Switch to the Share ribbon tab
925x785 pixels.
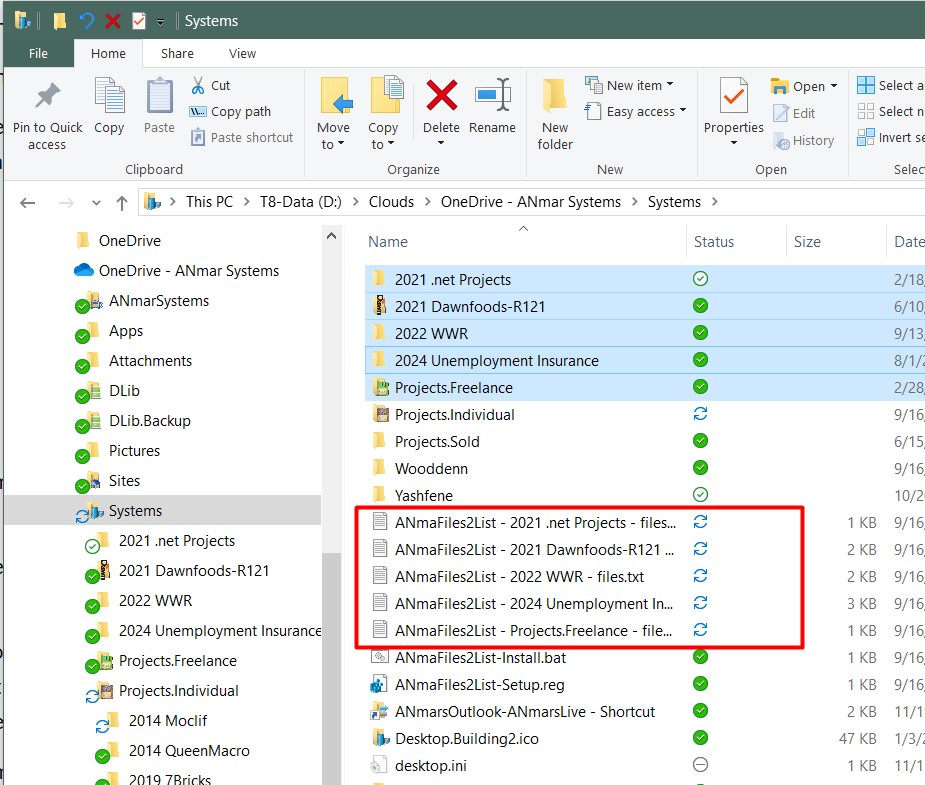(x=177, y=54)
